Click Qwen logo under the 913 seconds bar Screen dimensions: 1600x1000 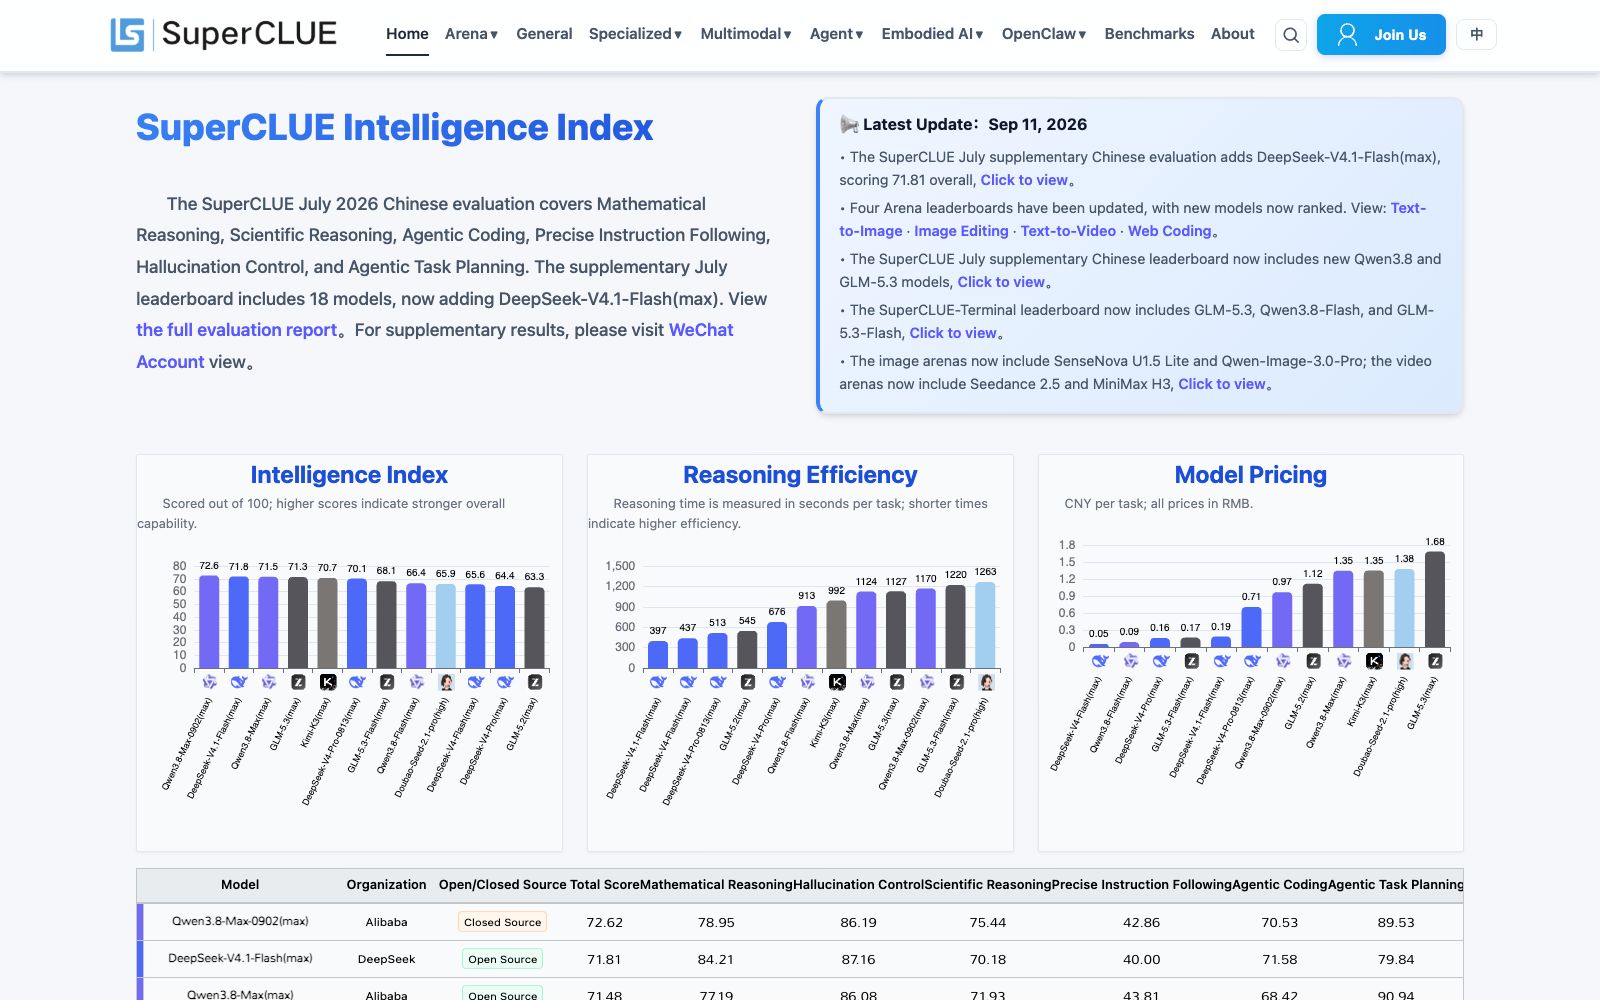pos(807,682)
